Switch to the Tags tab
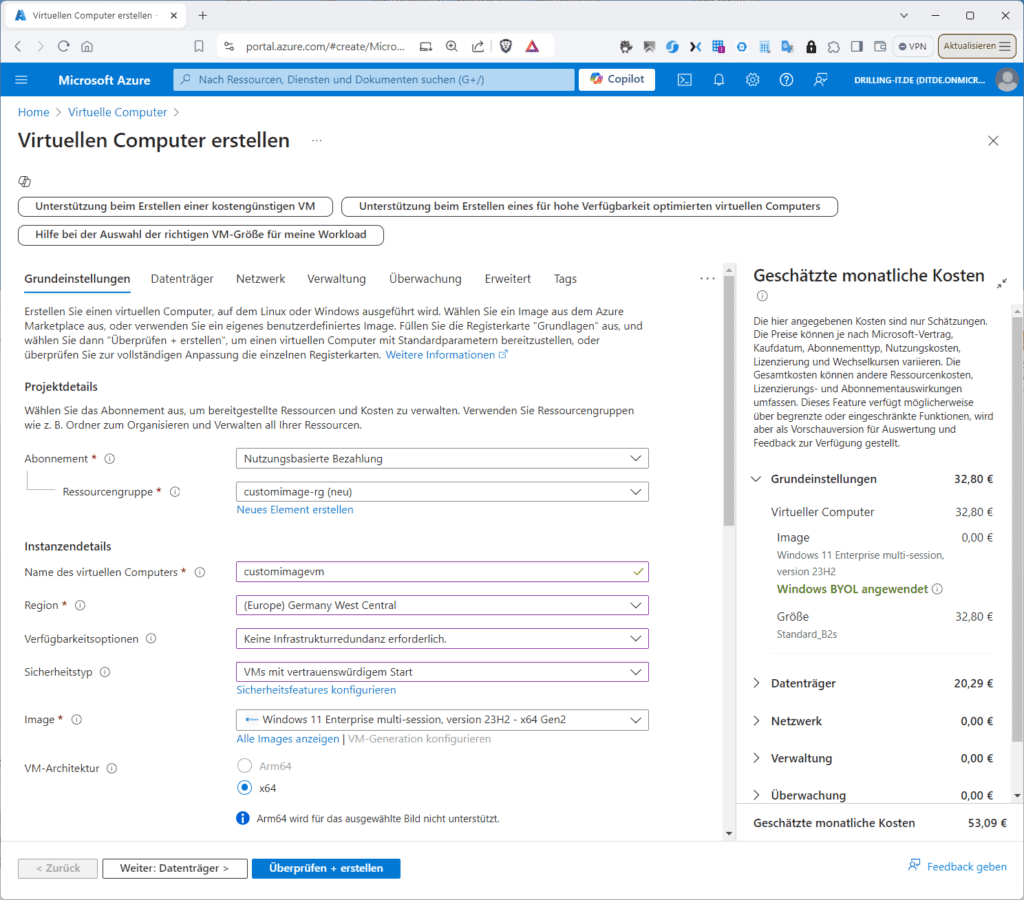This screenshot has width=1024, height=900. tap(565, 279)
